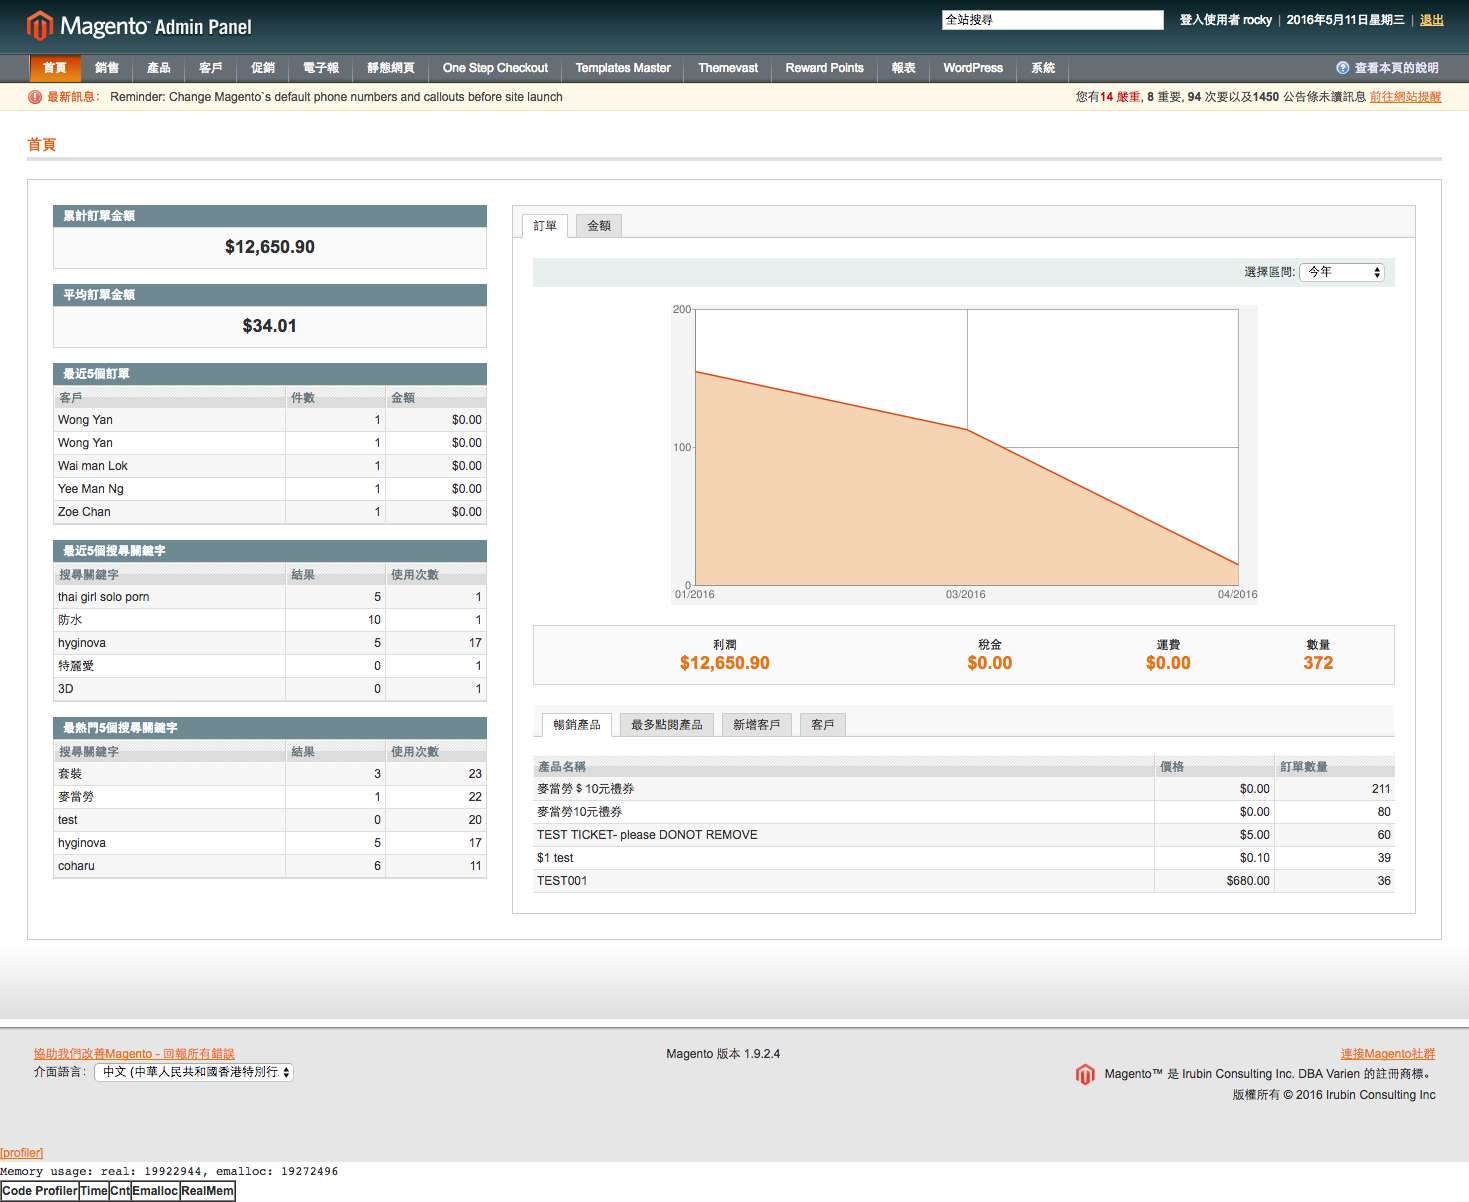The height and width of the screenshot is (1202, 1469).
Task: Select the 新增客戶 tab
Action: point(756,725)
